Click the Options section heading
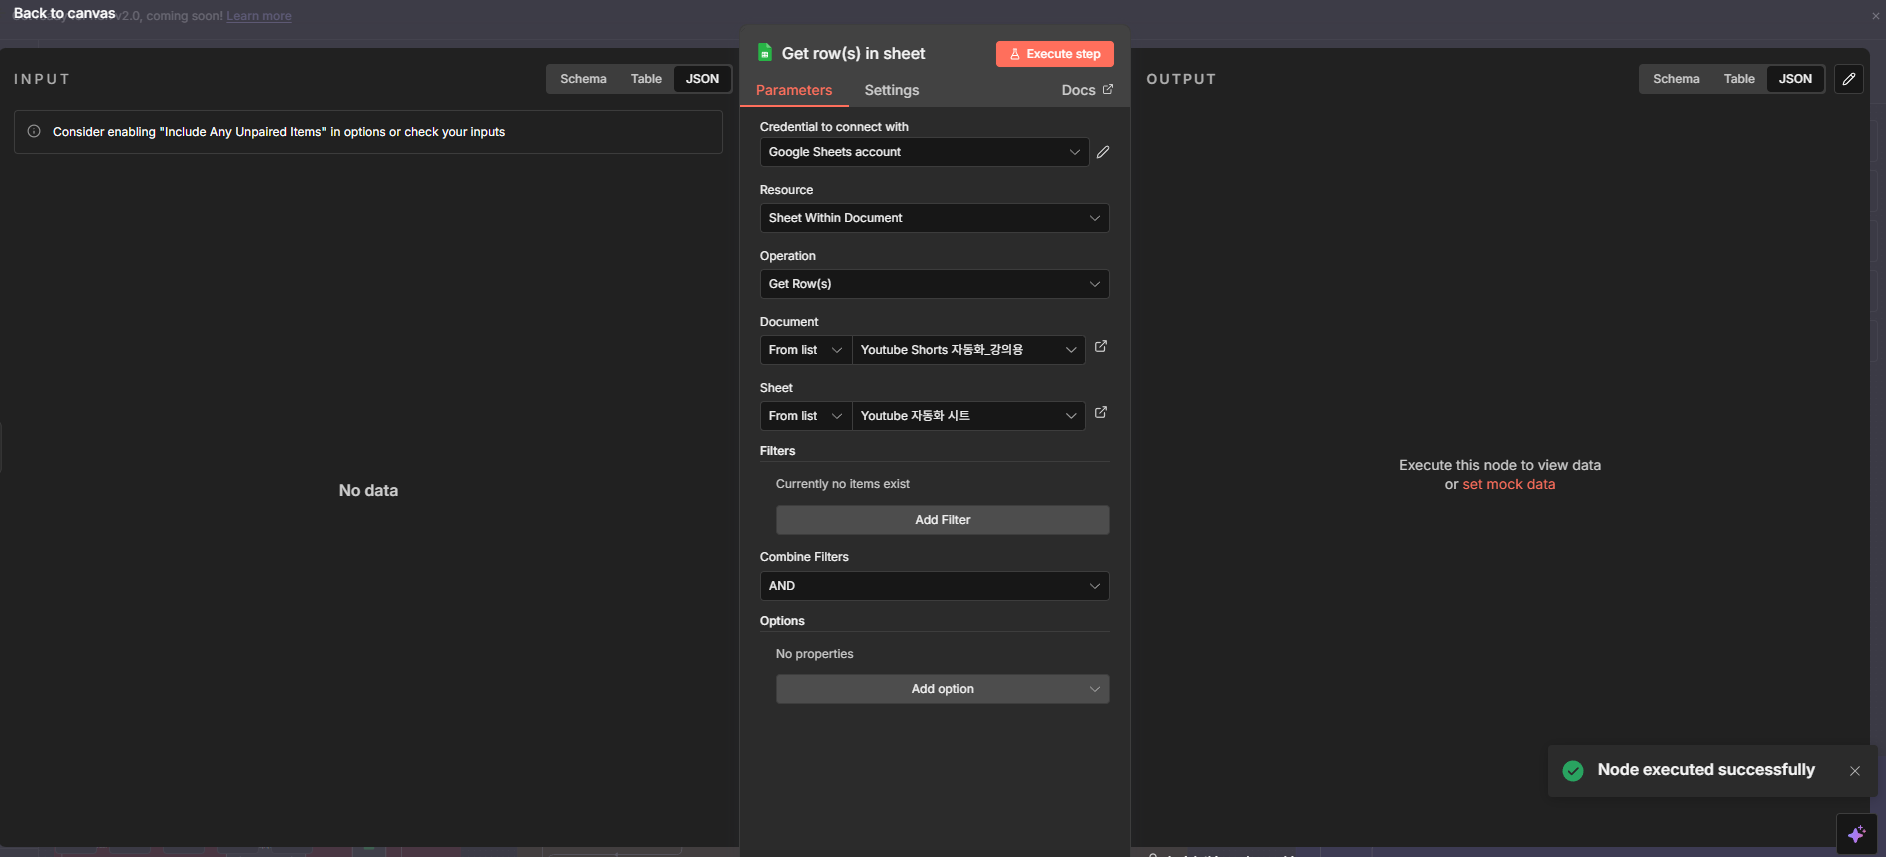Viewport: 1886px width, 857px height. (x=782, y=621)
